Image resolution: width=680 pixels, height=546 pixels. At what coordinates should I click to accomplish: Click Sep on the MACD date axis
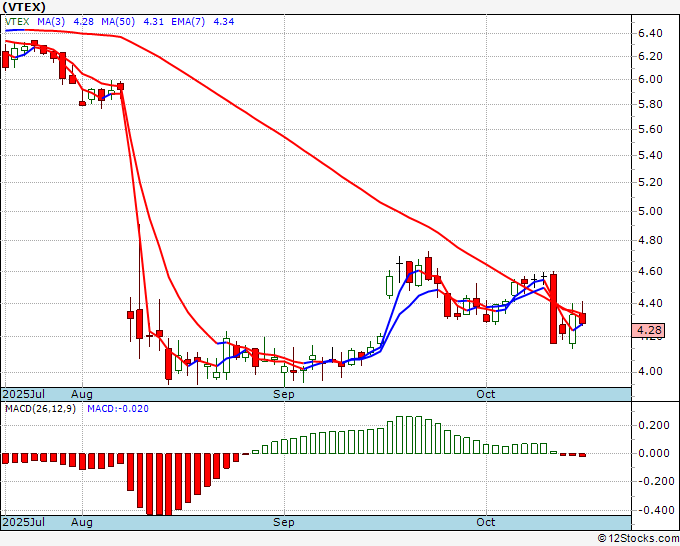click(284, 522)
